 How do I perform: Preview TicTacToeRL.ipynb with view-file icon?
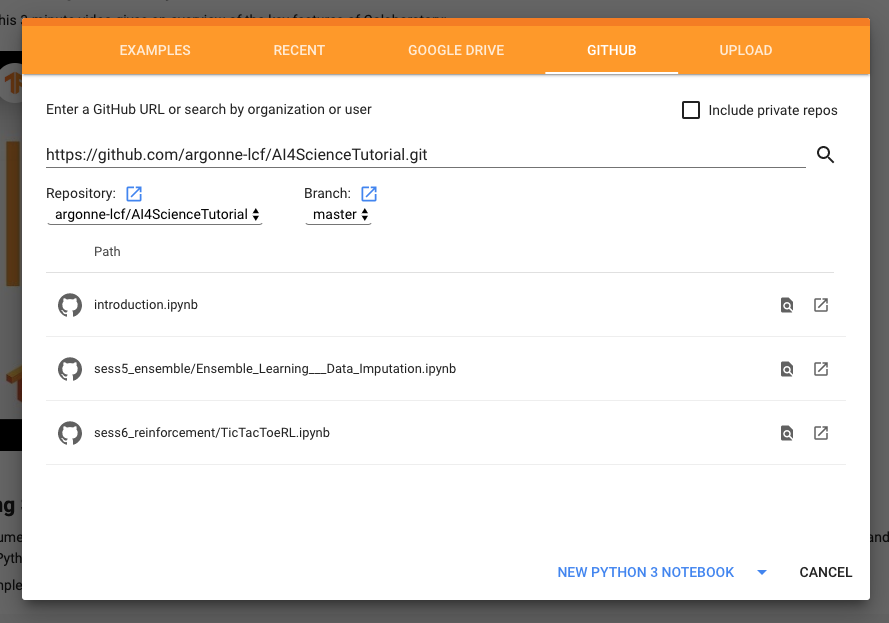(x=786, y=433)
